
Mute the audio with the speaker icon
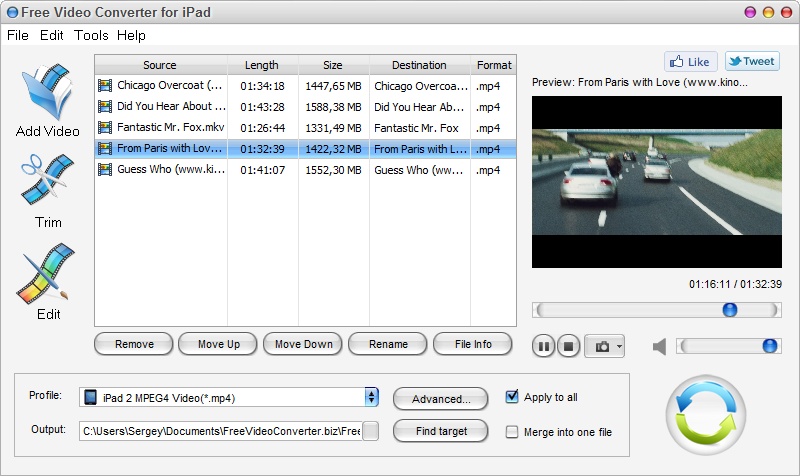[x=659, y=347]
